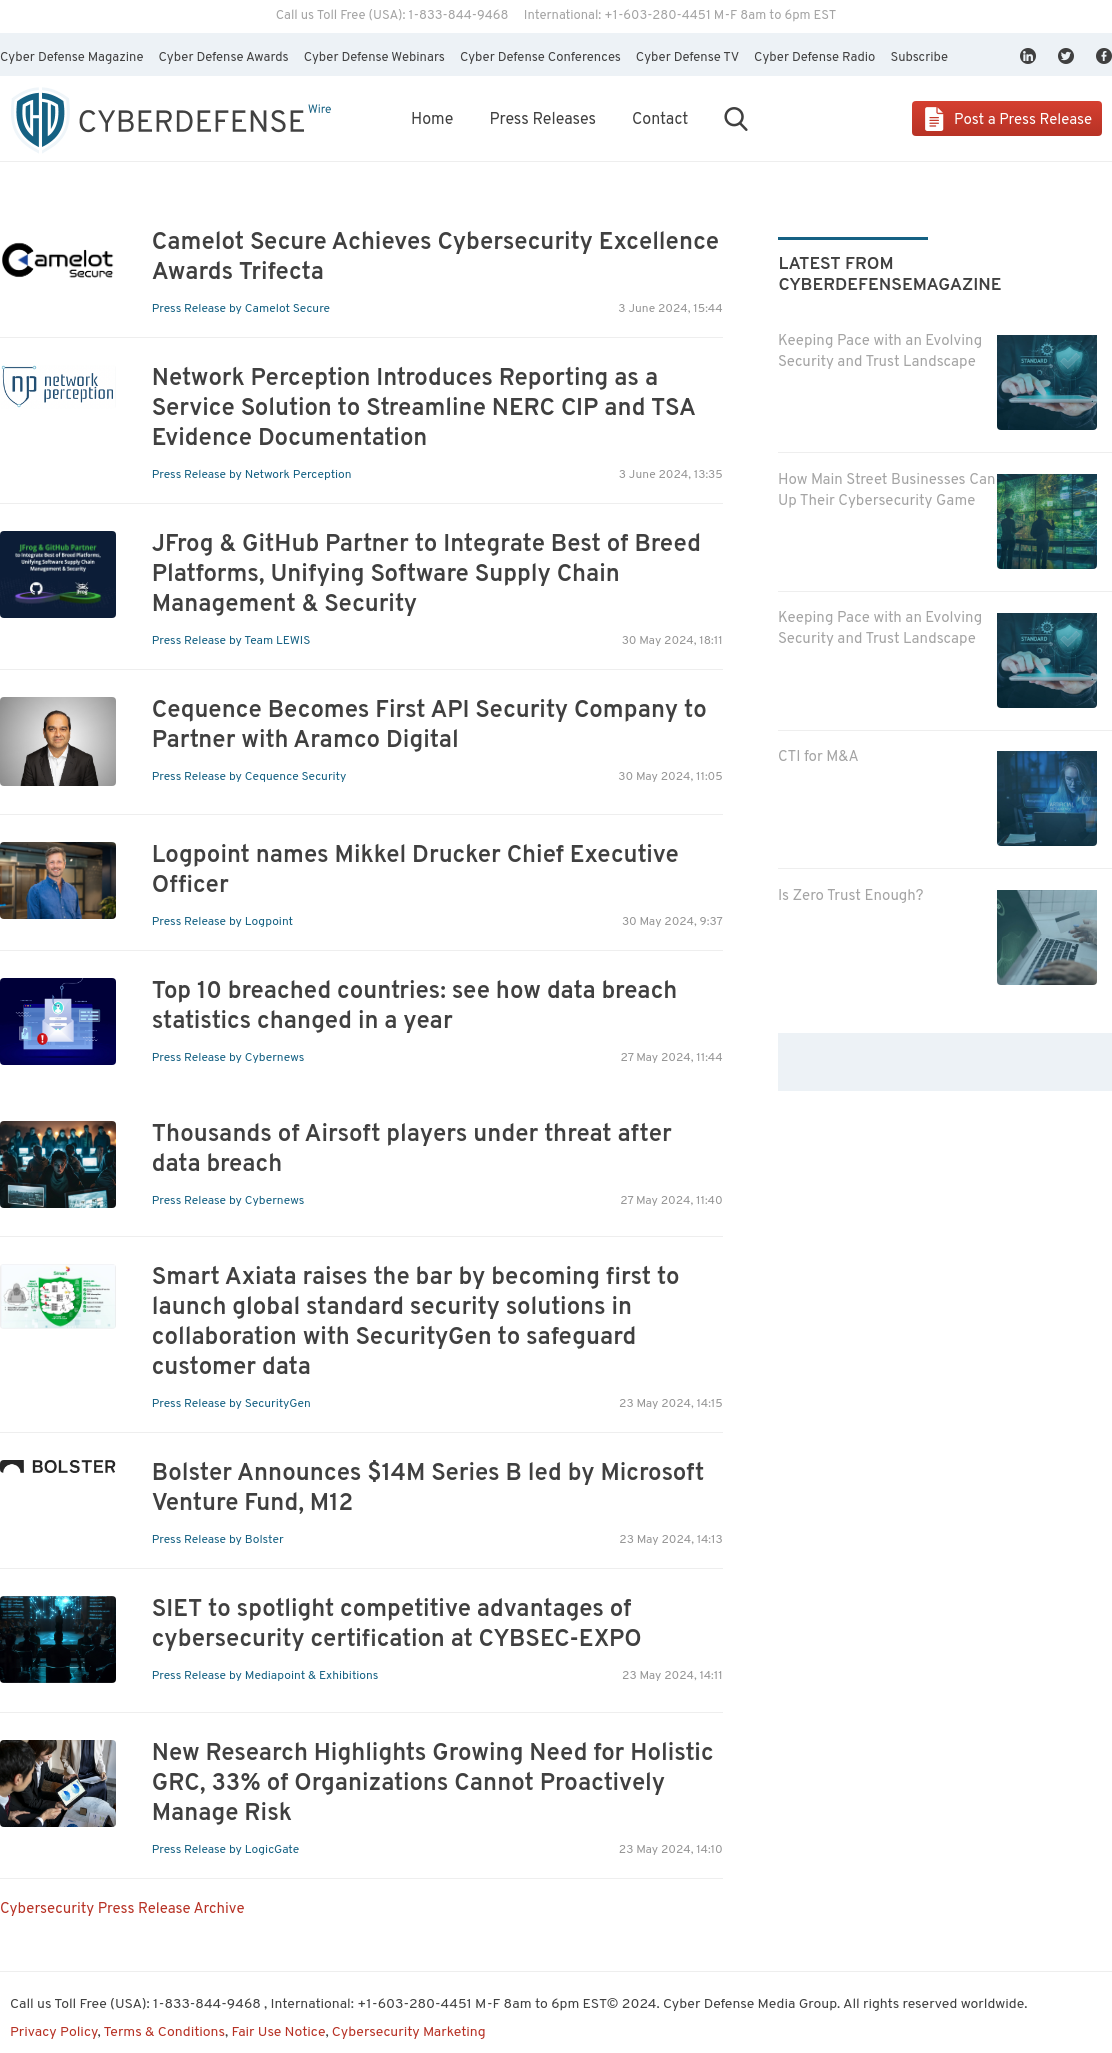Go to the Home menu item
Viewport: 1112px width, 2053px height.
[x=432, y=119]
